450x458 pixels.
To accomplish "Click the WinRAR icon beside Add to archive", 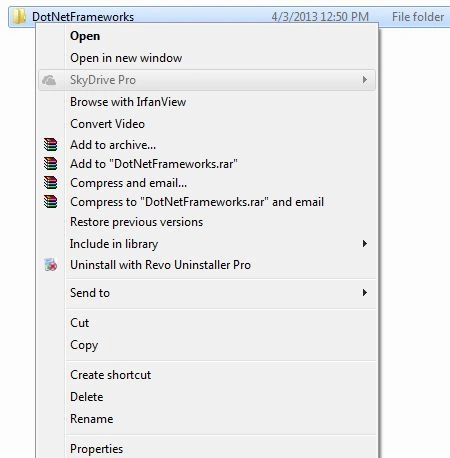I will pos(50,145).
